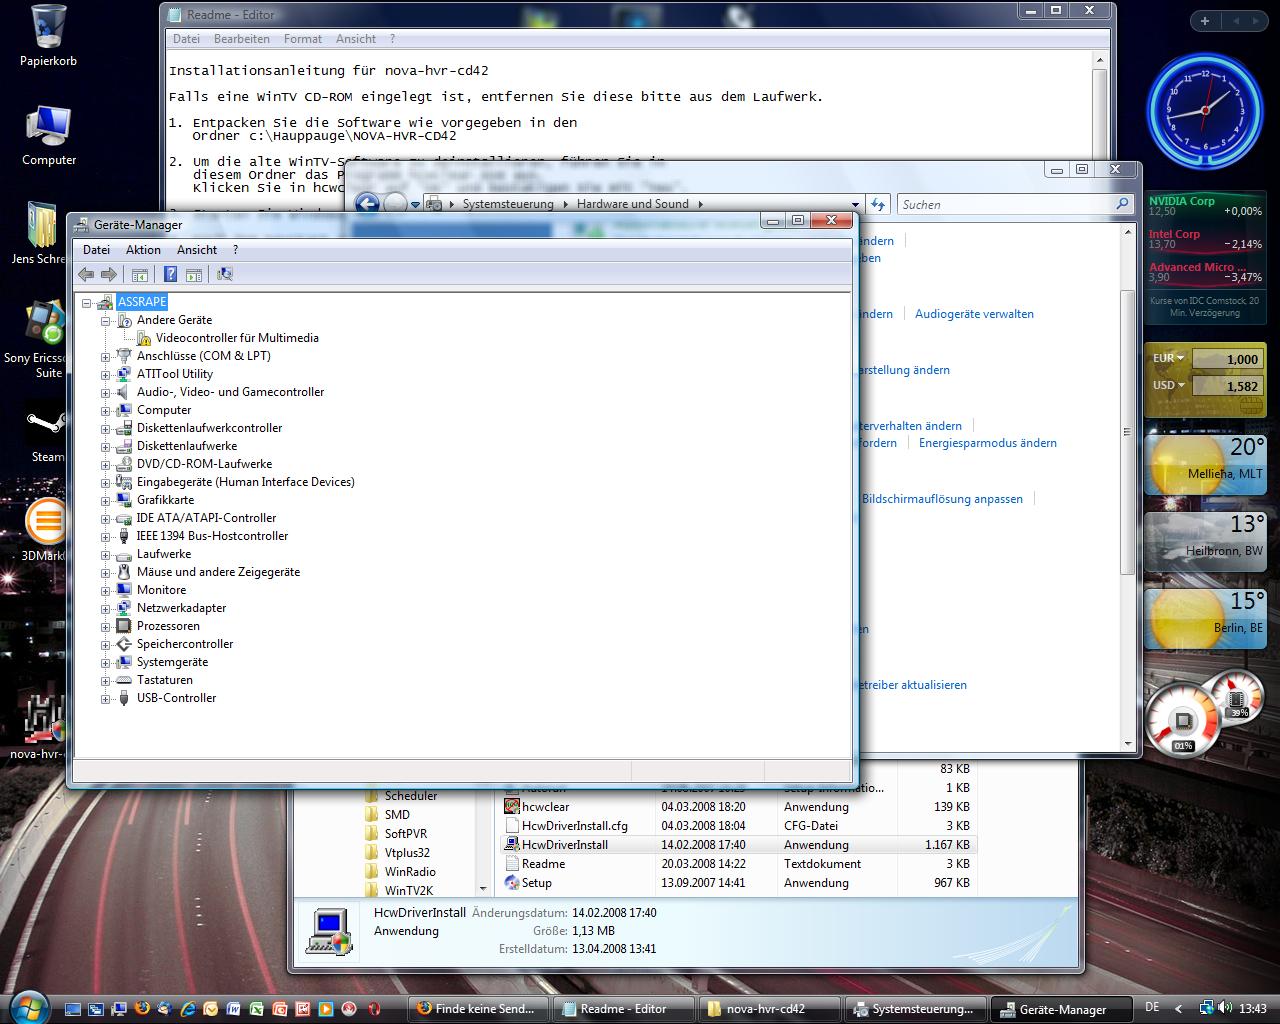
Task: Expand the ATITool Utility node
Action: [105, 374]
